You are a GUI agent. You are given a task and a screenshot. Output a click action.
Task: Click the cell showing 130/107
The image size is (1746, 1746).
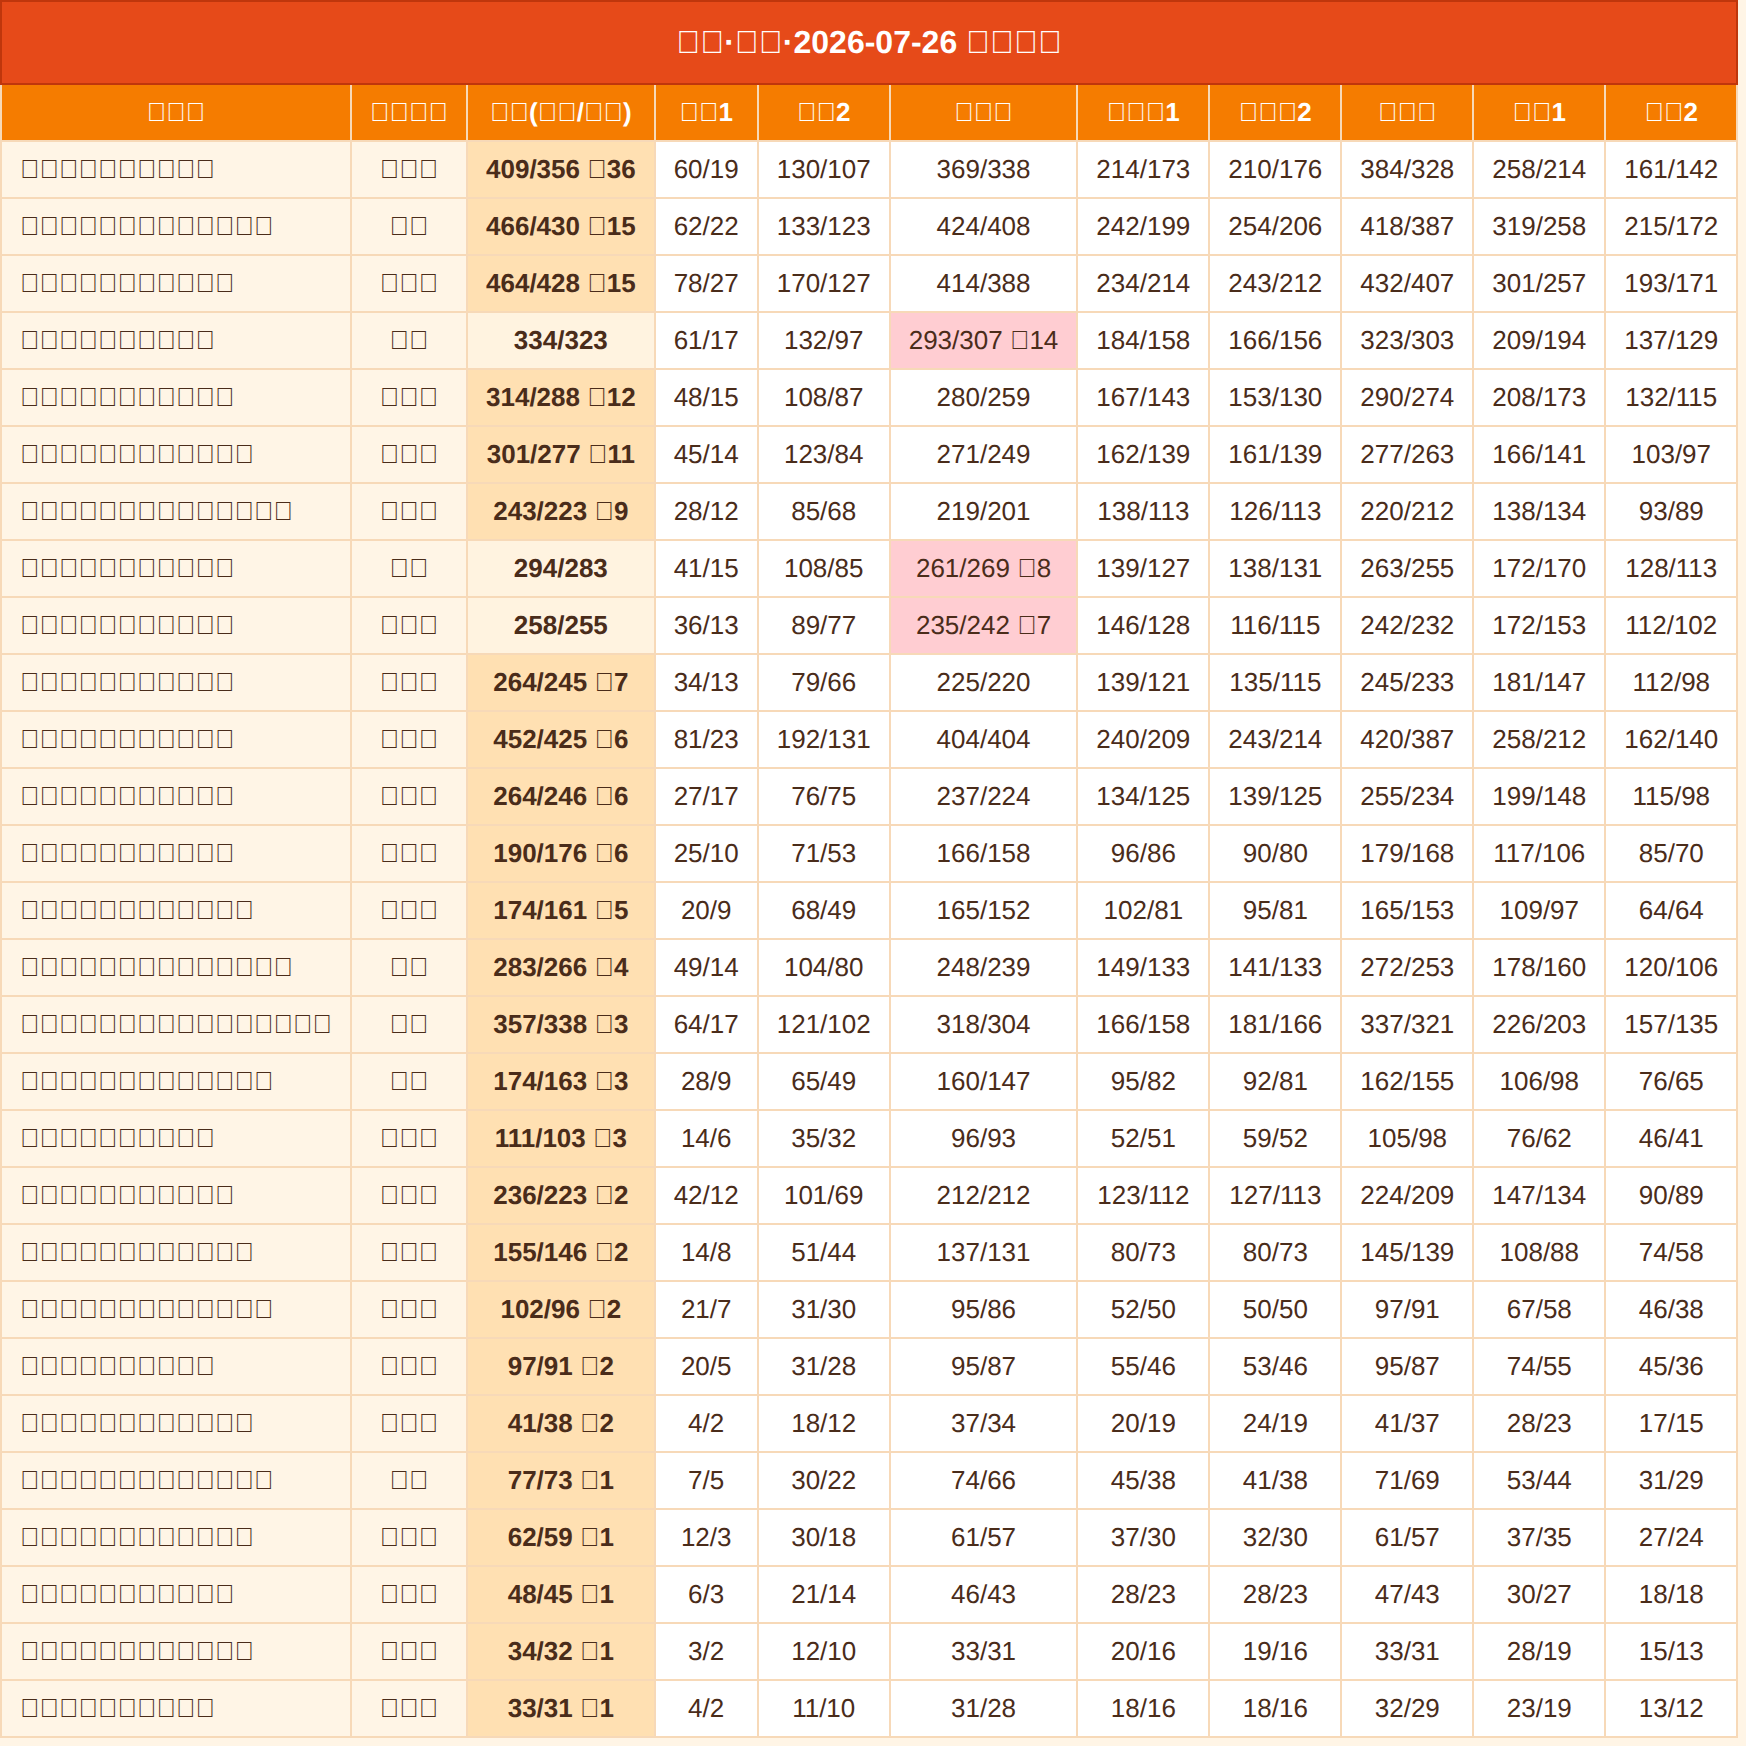[x=824, y=169]
